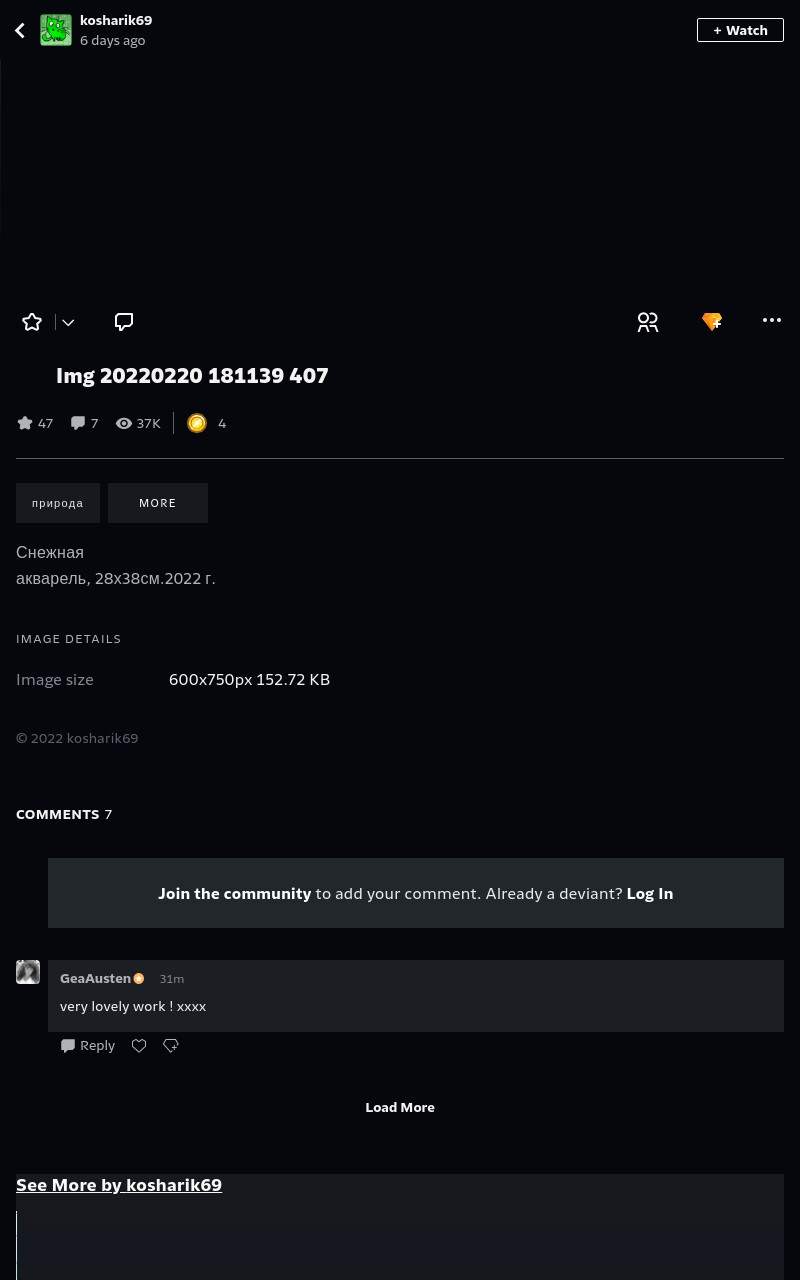This screenshot has height=1280, width=800.
Task: Expand the dropdown arrow next to the favourite star
Action: click(68, 322)
